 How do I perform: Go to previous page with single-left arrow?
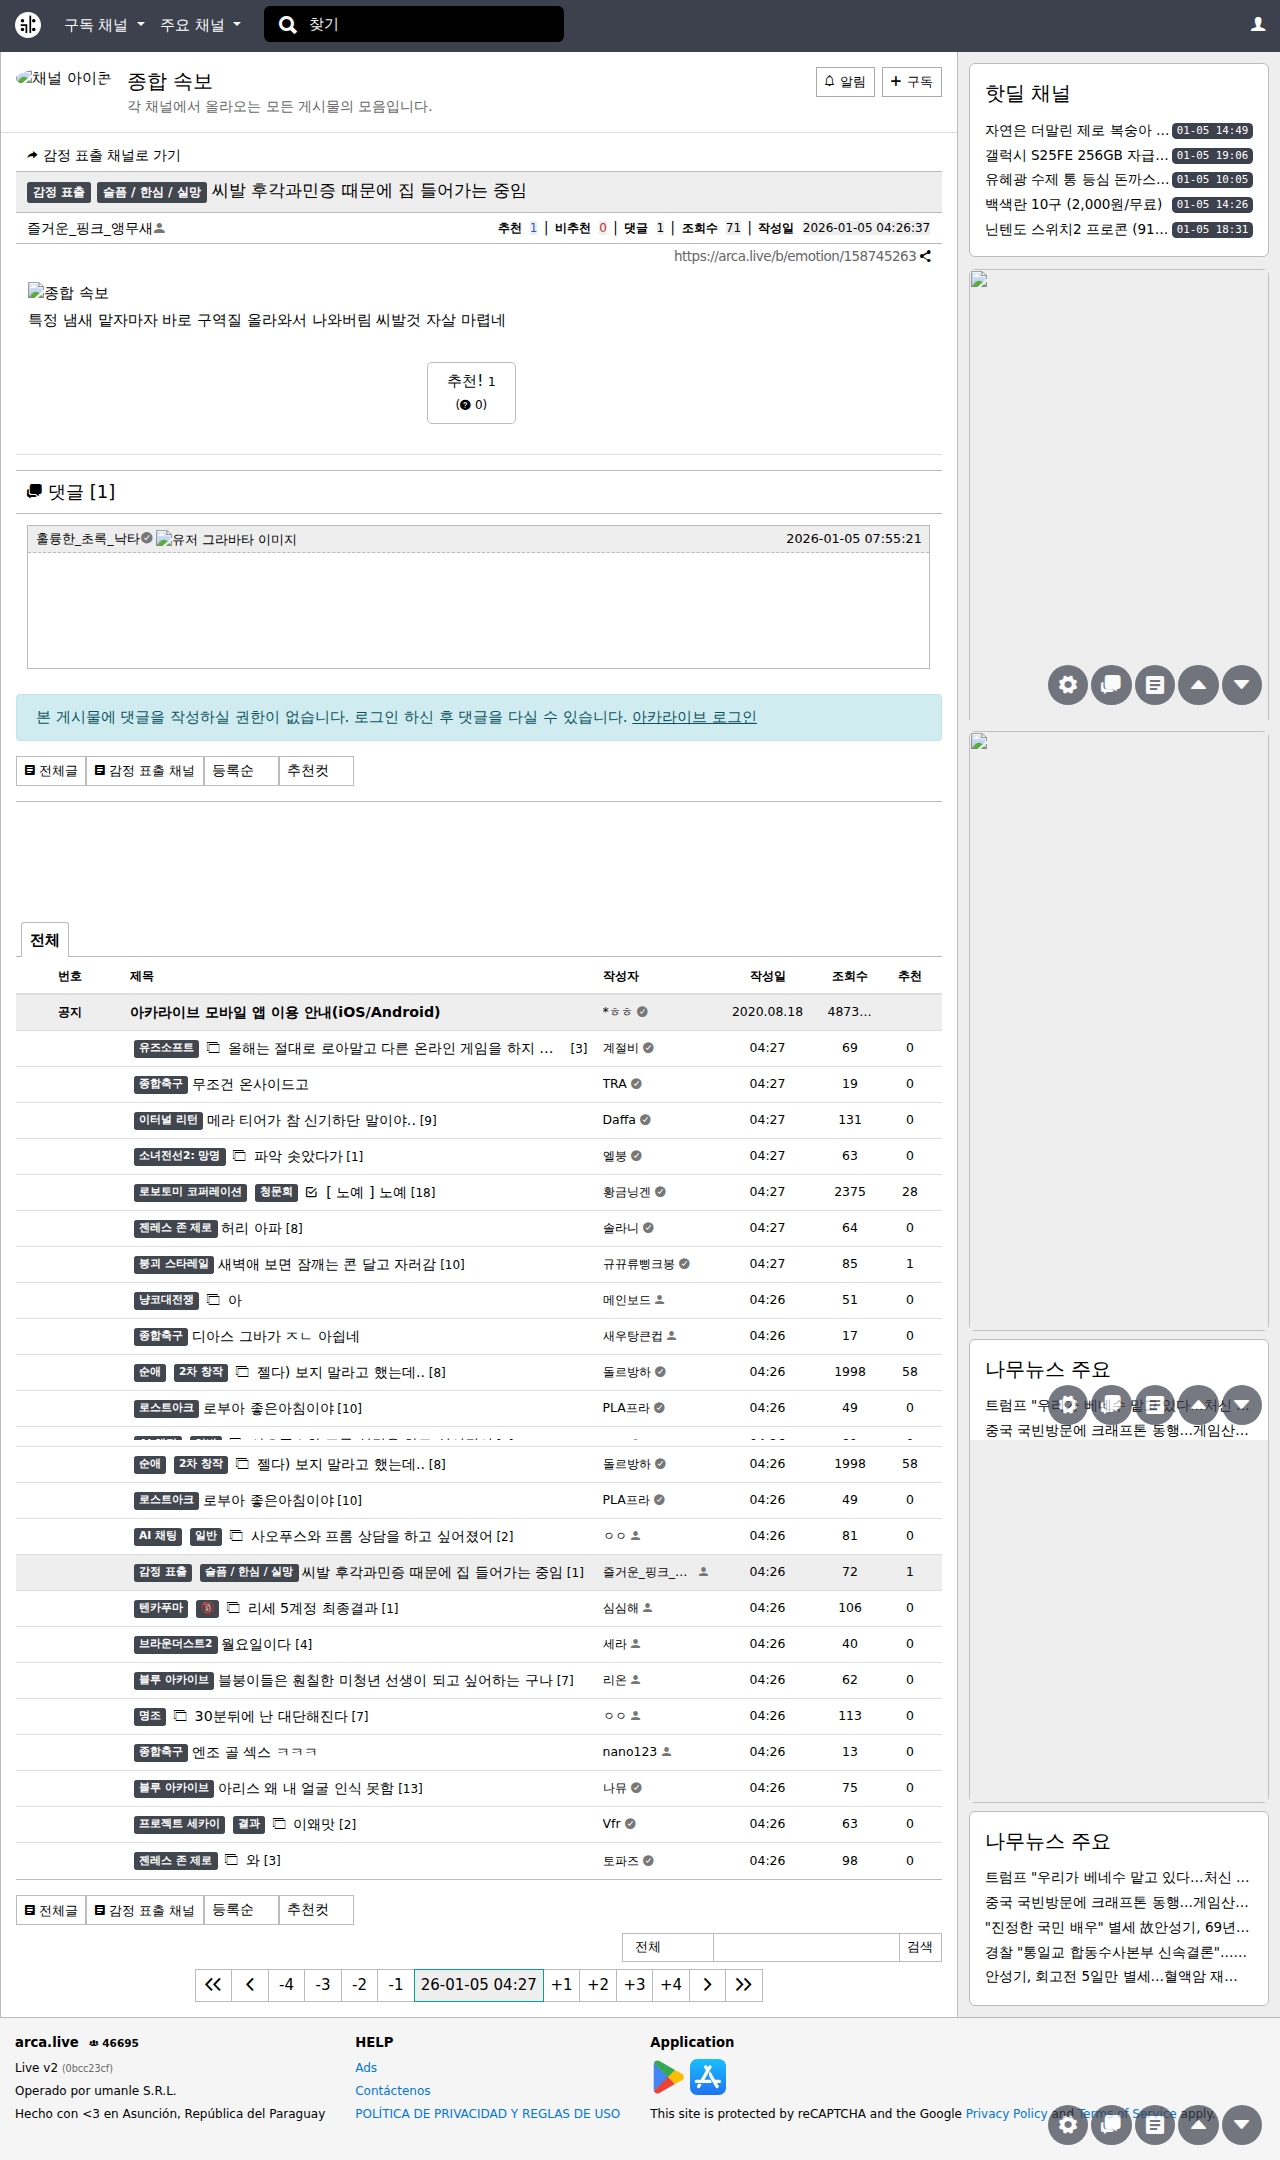pos(250,1985)
